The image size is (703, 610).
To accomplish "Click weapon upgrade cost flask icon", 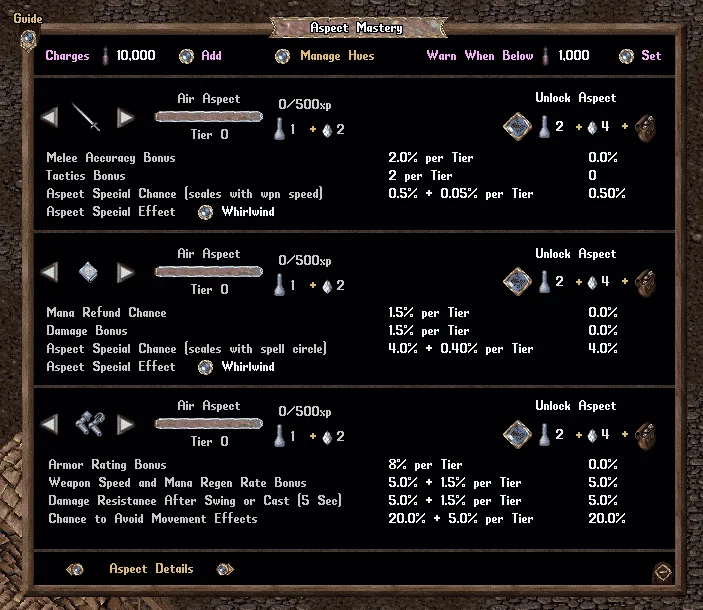I will click(279, 129).
